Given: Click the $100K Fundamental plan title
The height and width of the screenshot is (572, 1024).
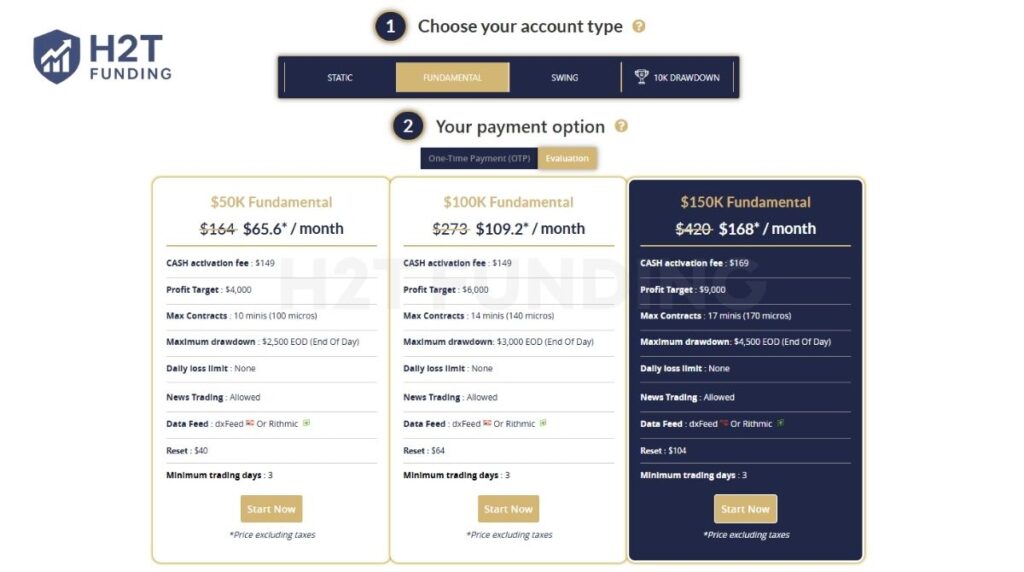Looking at the screenshot, I should [508, 202].
